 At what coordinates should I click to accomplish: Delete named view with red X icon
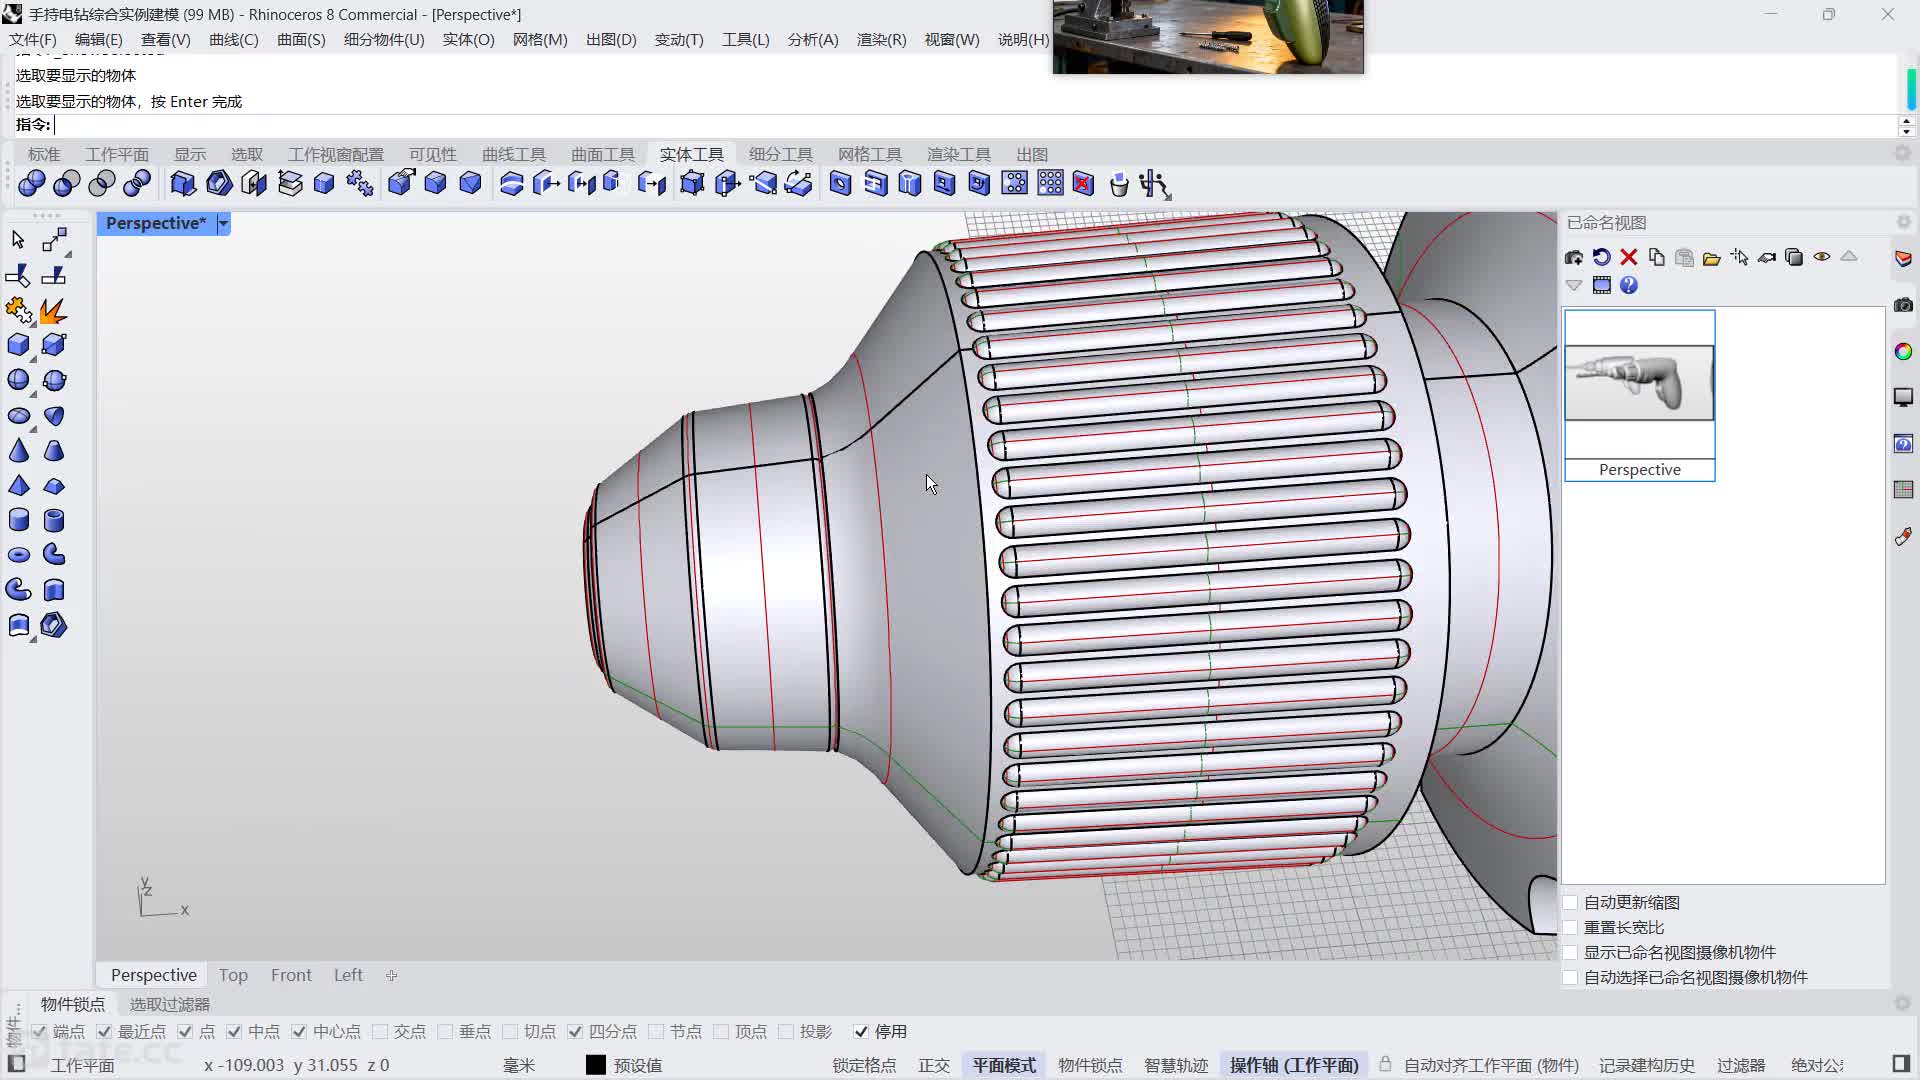1629,258
